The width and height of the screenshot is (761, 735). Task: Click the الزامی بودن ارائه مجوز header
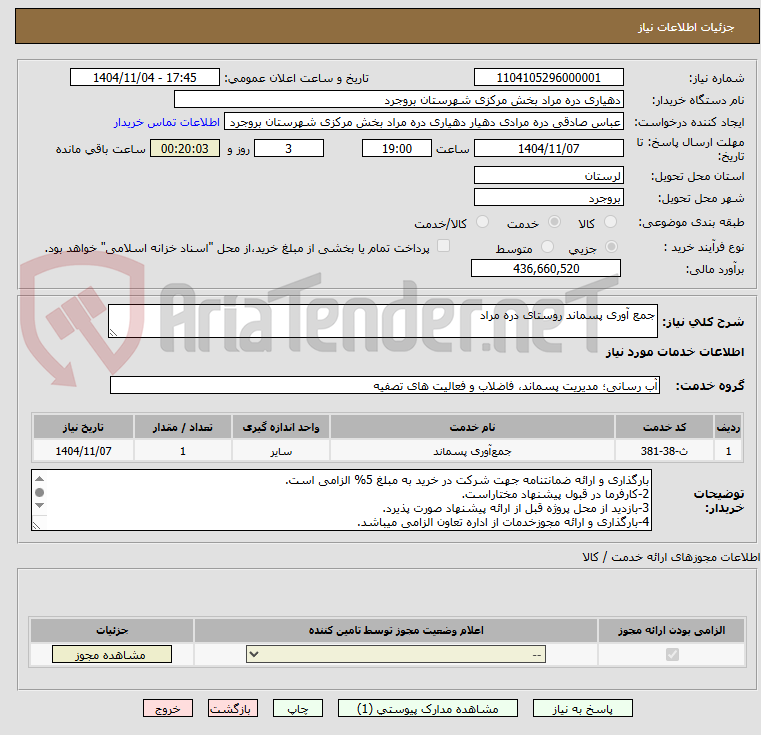point(672,630)
